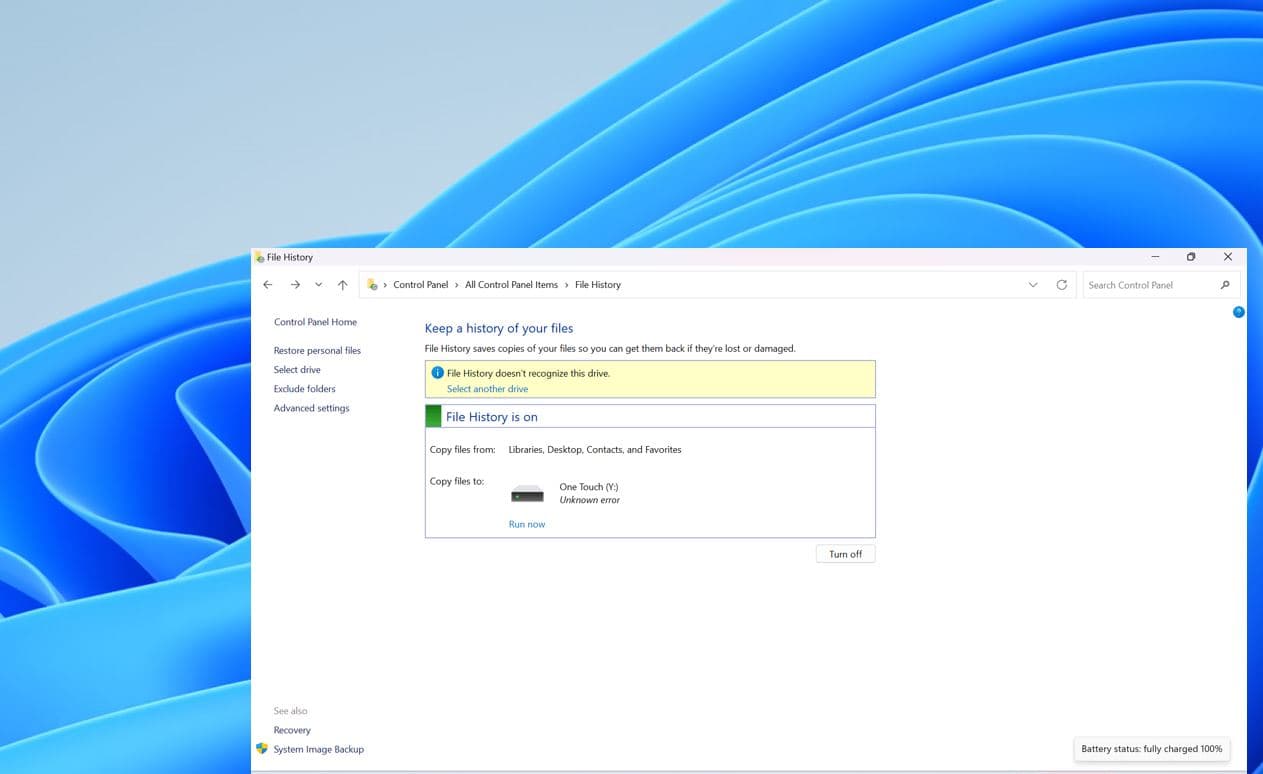Viewport: 1263px width, 774px height.
Task: Open Restore personal files
Action: (x=317, y=350)
